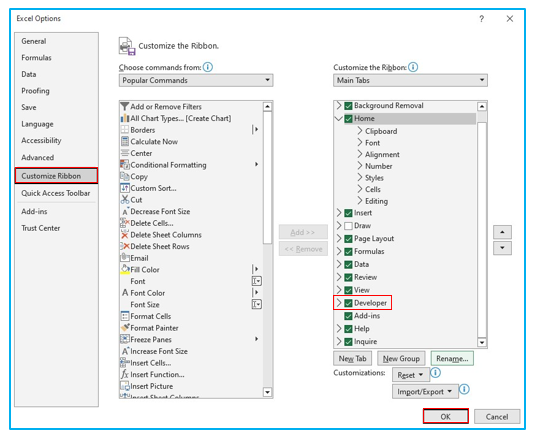Click the Fill Color bucket icon
This screenshot has height=441, width=537.
(x=125, y=269)
